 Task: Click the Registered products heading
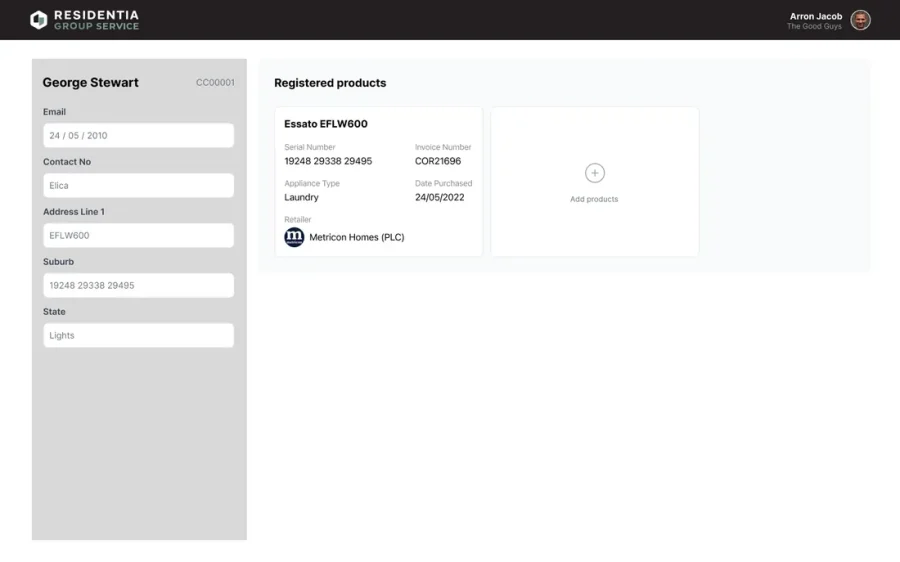(330, 83)
